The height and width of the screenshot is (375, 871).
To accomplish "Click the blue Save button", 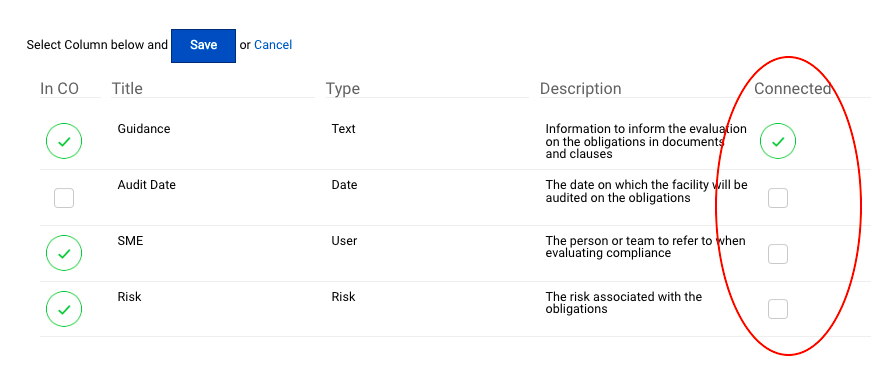I will [x=203, y=46].
